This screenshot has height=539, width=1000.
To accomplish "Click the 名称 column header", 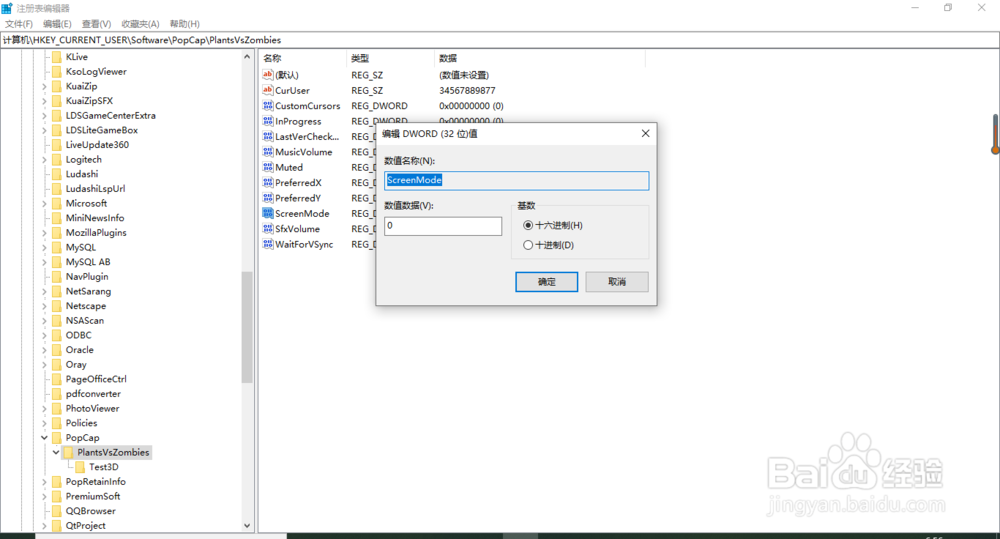I will point(303,58).
